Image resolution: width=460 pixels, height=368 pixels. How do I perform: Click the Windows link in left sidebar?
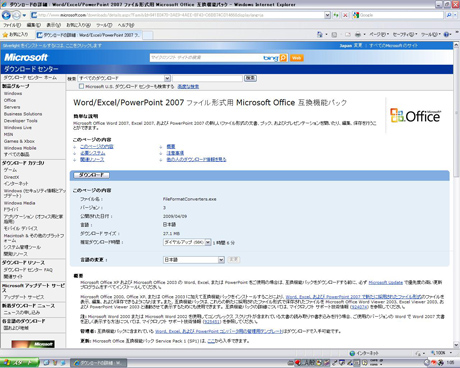[13, 94]
